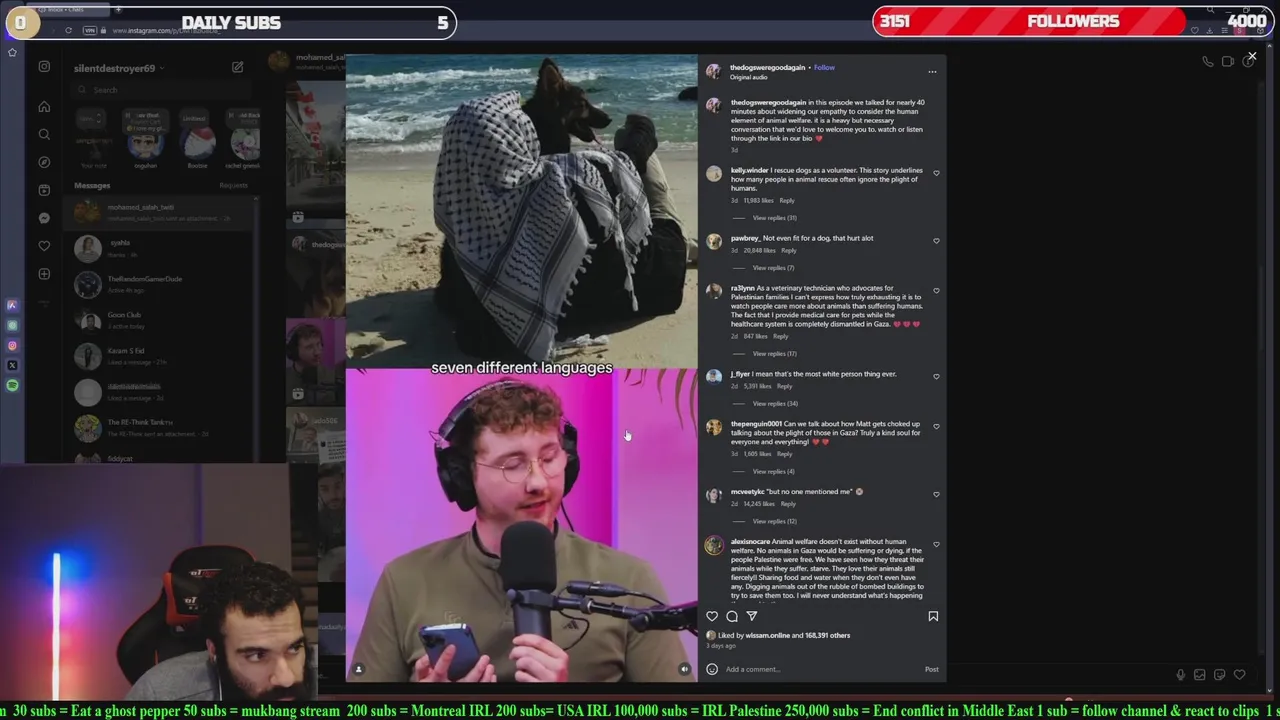Start a video call from the chat header
This screenshot has width=1280, height=720.
(x=1228, y=62)
